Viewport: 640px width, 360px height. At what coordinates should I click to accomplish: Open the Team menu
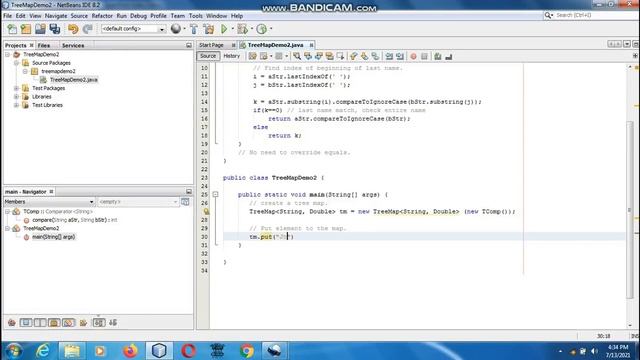pyautogui.click(x=178, y=16)
